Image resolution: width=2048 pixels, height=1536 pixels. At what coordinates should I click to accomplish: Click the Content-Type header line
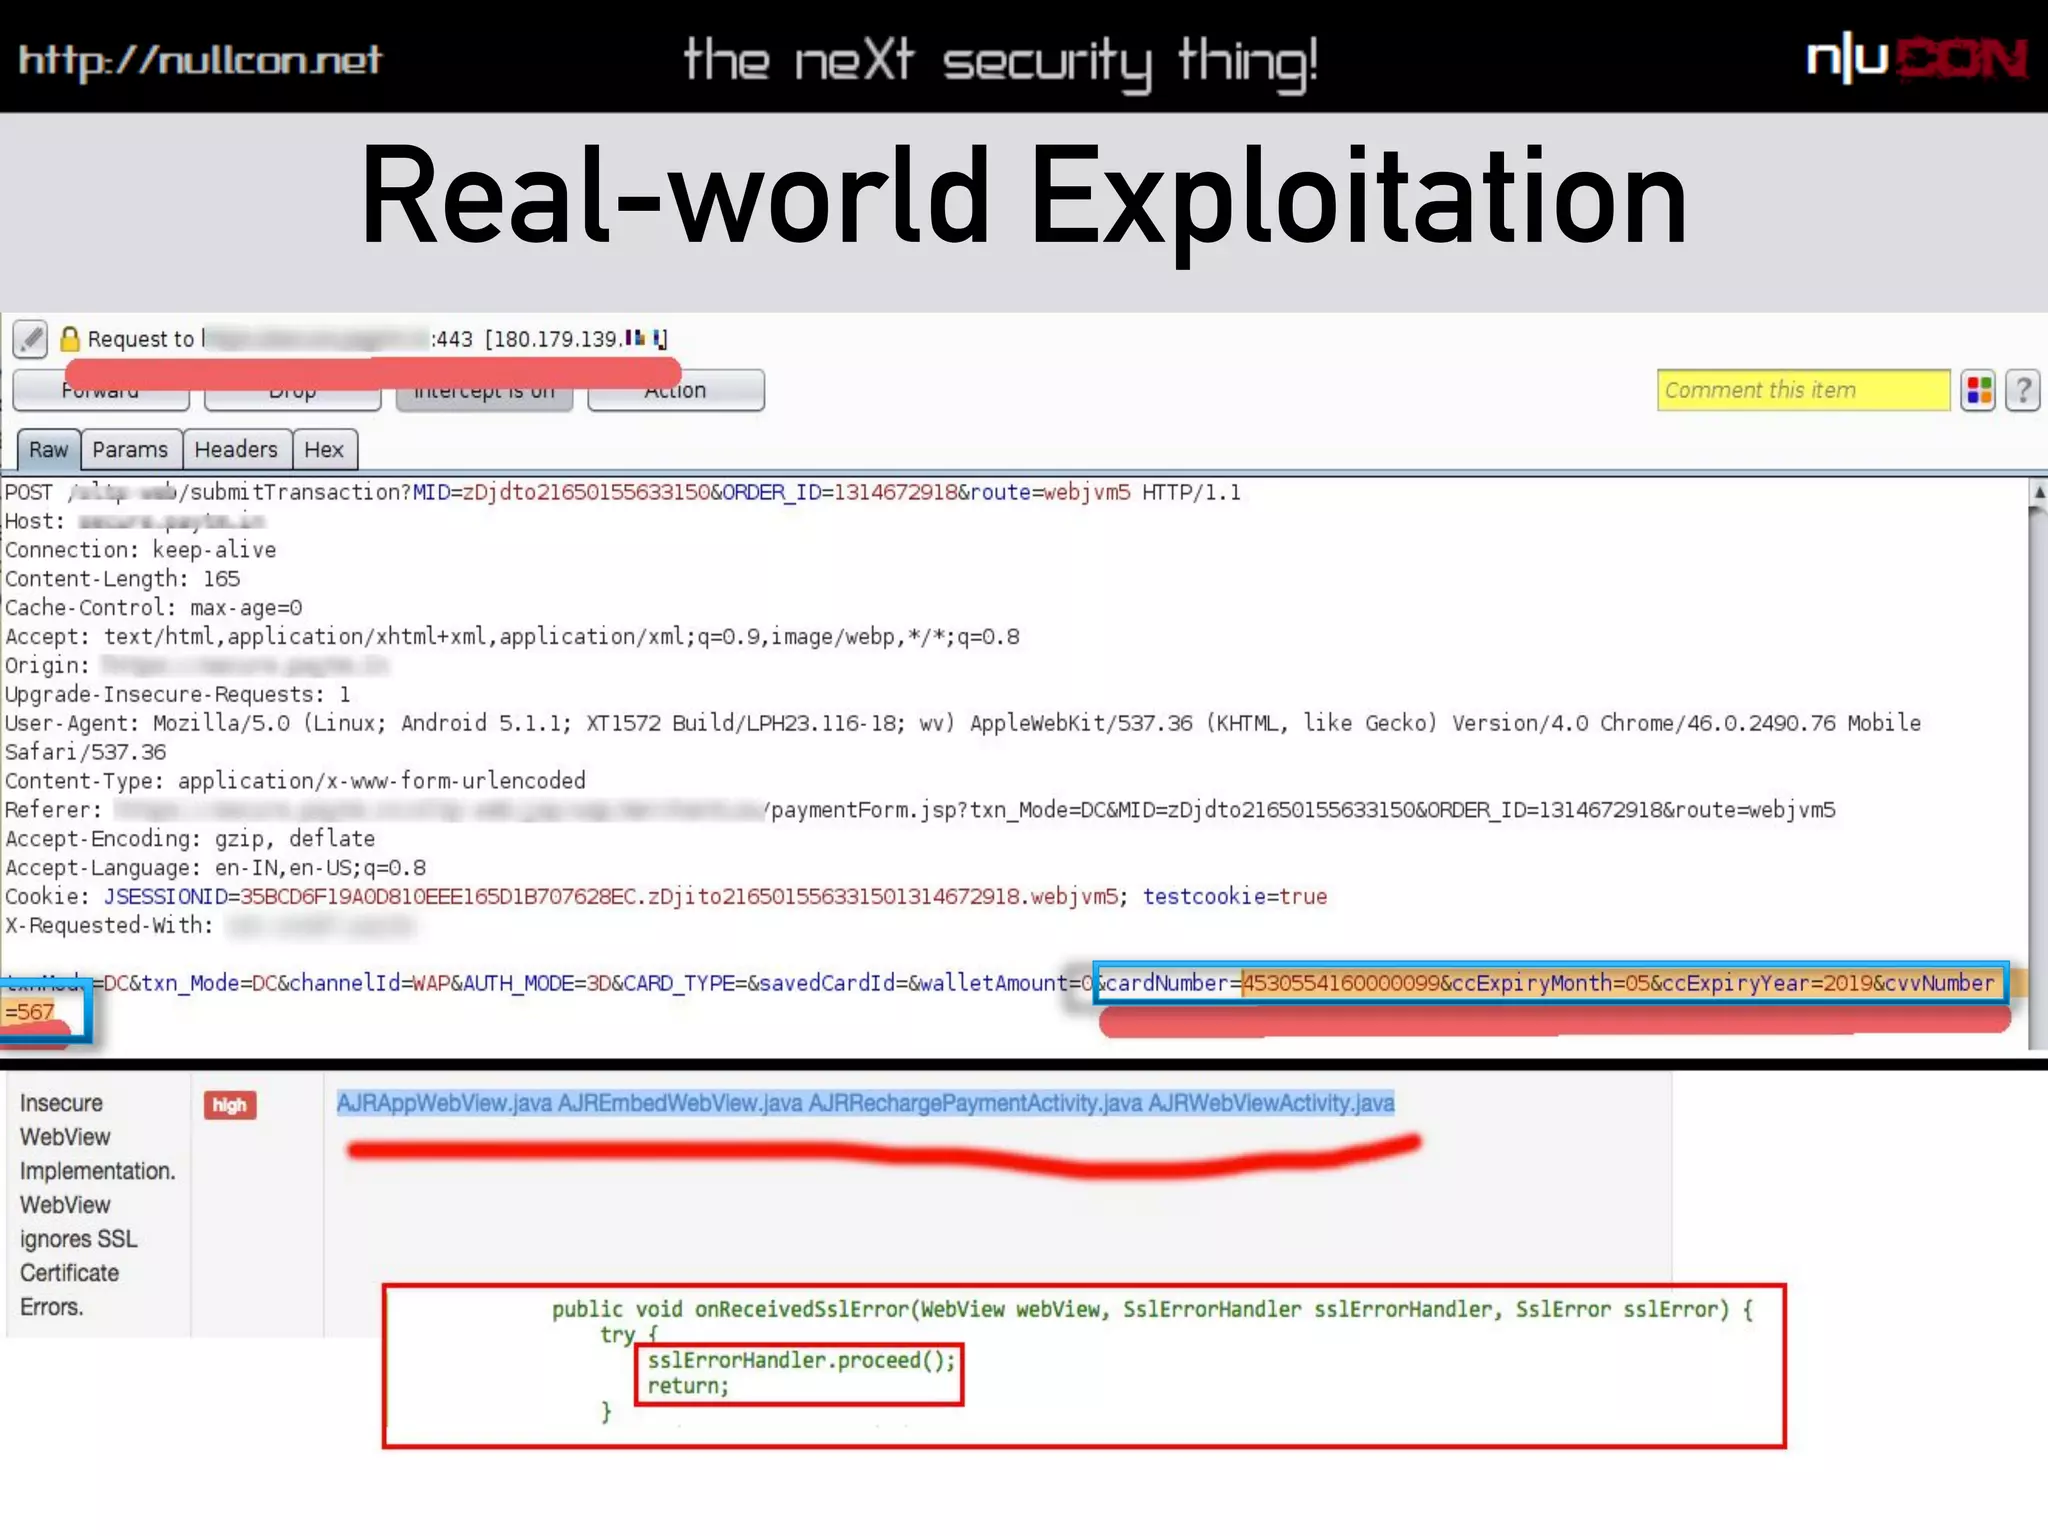tap(295, 781)
